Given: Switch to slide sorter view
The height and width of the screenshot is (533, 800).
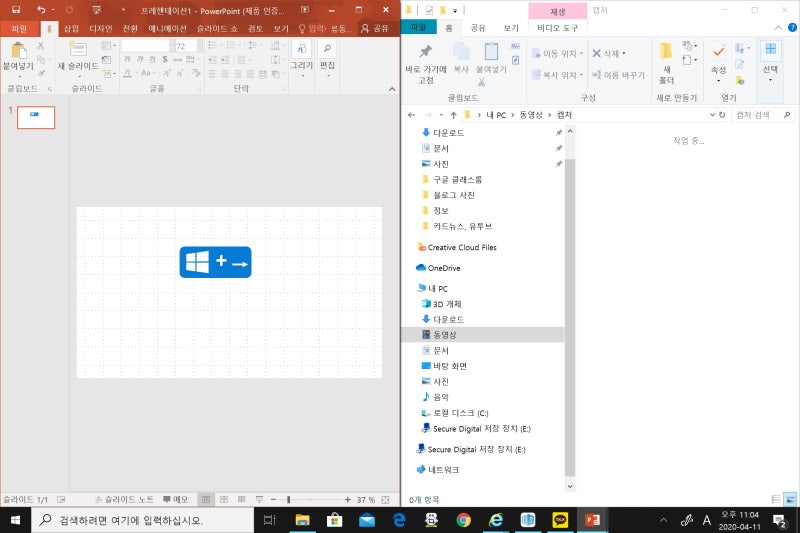Looking at the screenshot, I should click(224, 499).
